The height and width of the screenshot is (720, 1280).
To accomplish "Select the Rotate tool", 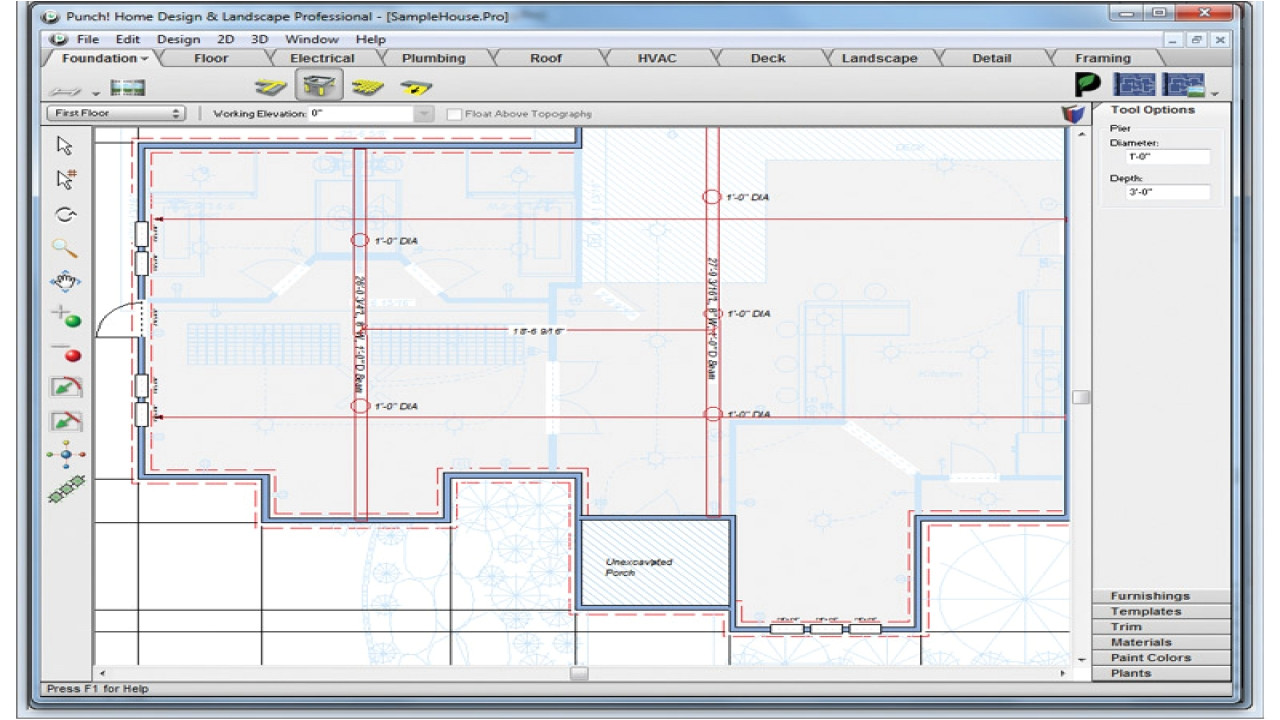I will click(63, 213).
